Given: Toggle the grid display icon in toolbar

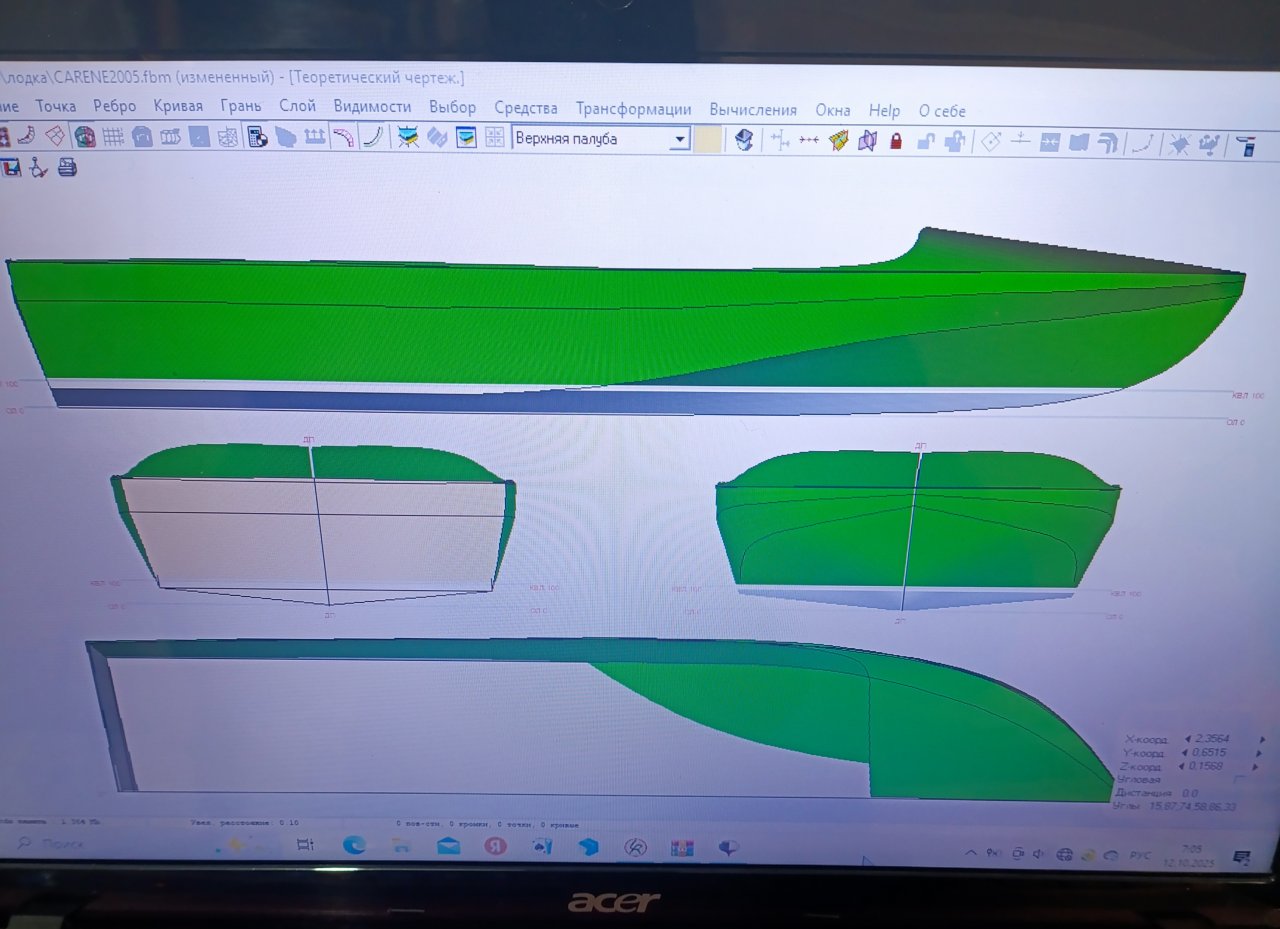Looking at the screenshot, I should pos(113,138).
